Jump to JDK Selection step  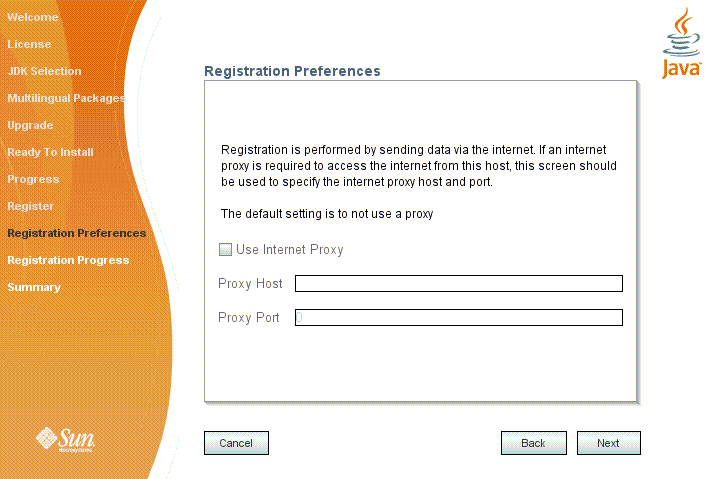tap(44, 71)
